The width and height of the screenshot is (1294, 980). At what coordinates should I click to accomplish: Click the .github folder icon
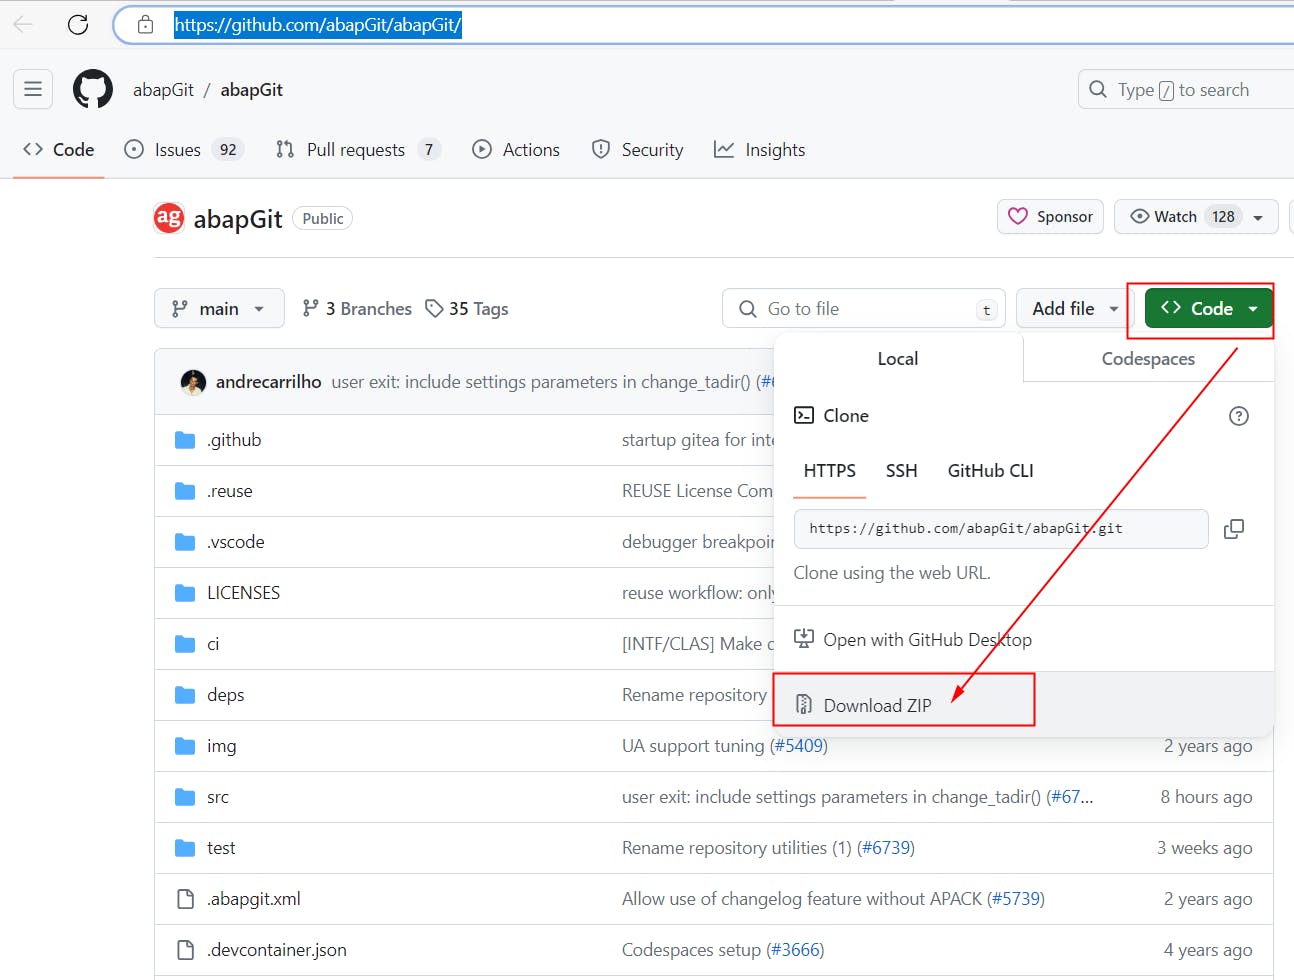[185, 440]
